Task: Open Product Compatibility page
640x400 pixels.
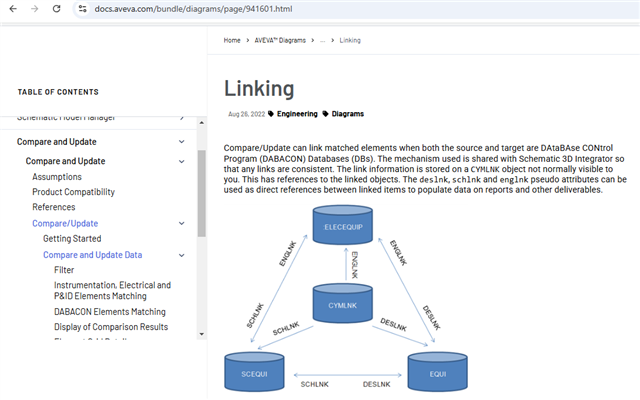Action: point(73,192)
